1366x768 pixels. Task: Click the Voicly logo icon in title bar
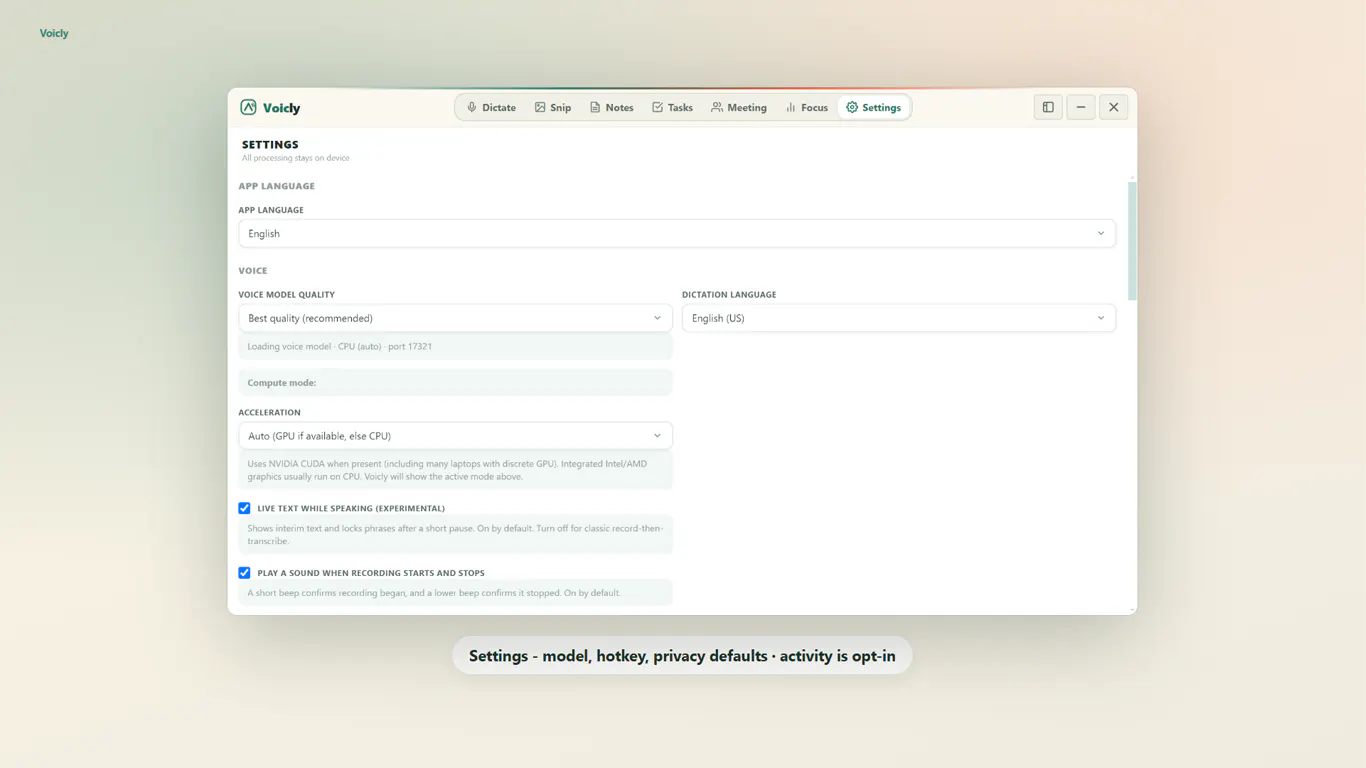coord(248,107)
